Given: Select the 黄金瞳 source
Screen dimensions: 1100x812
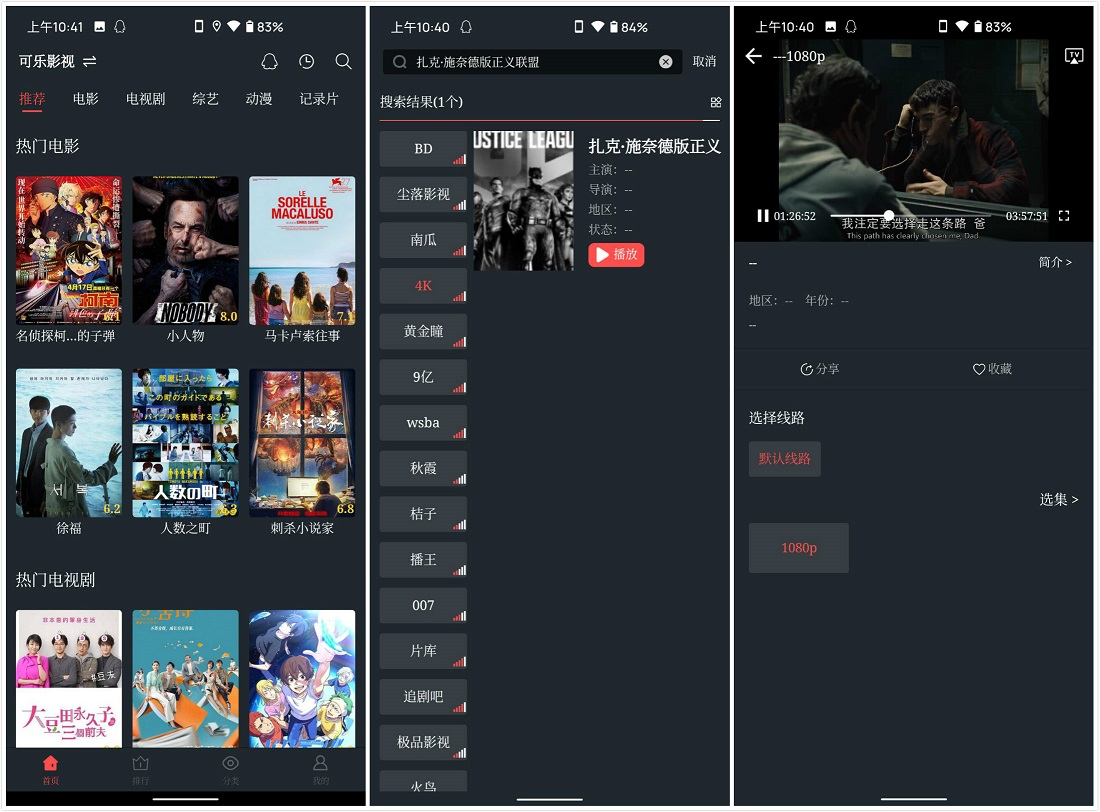Looking at the screenshot, I should tap(423, 331).
